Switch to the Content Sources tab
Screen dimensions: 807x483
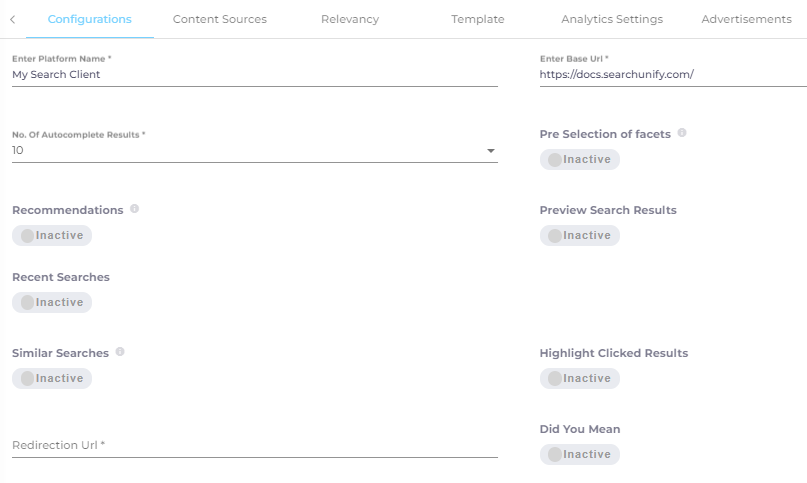click(220, 19)
